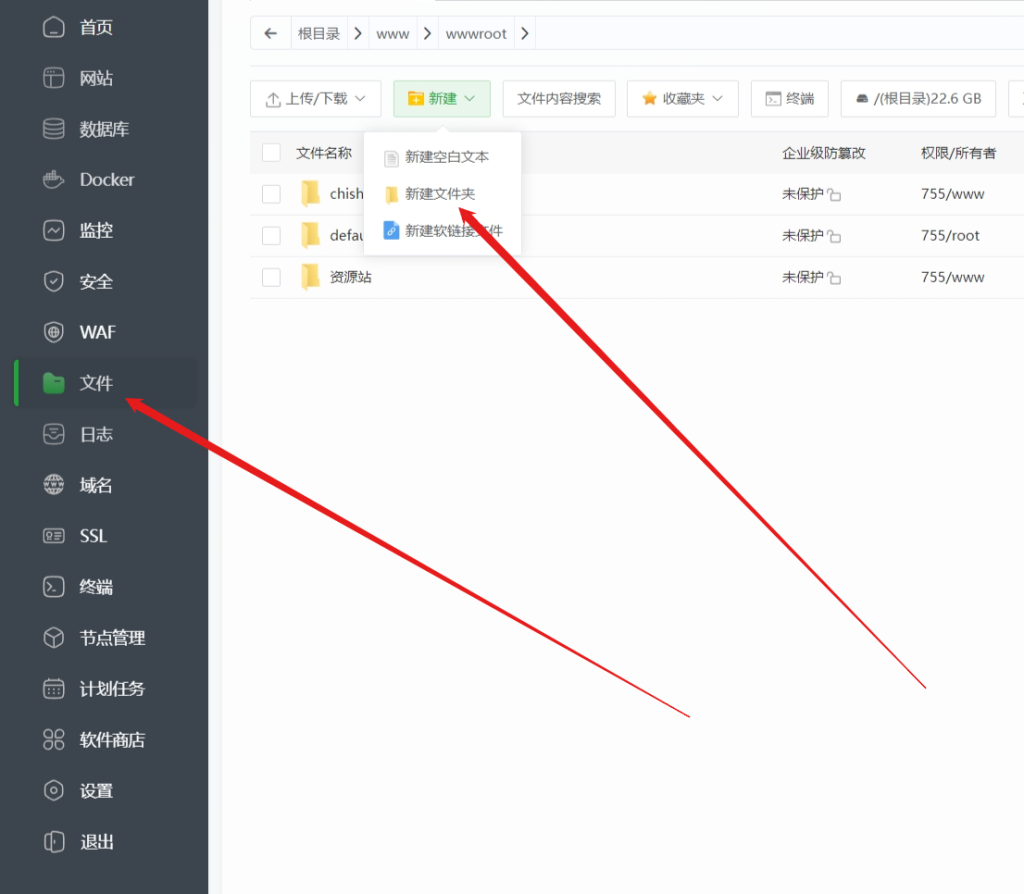Select 新建空白文本 menu entry
Viewport: 1024px width, 894px height.
tap(446, 157)
